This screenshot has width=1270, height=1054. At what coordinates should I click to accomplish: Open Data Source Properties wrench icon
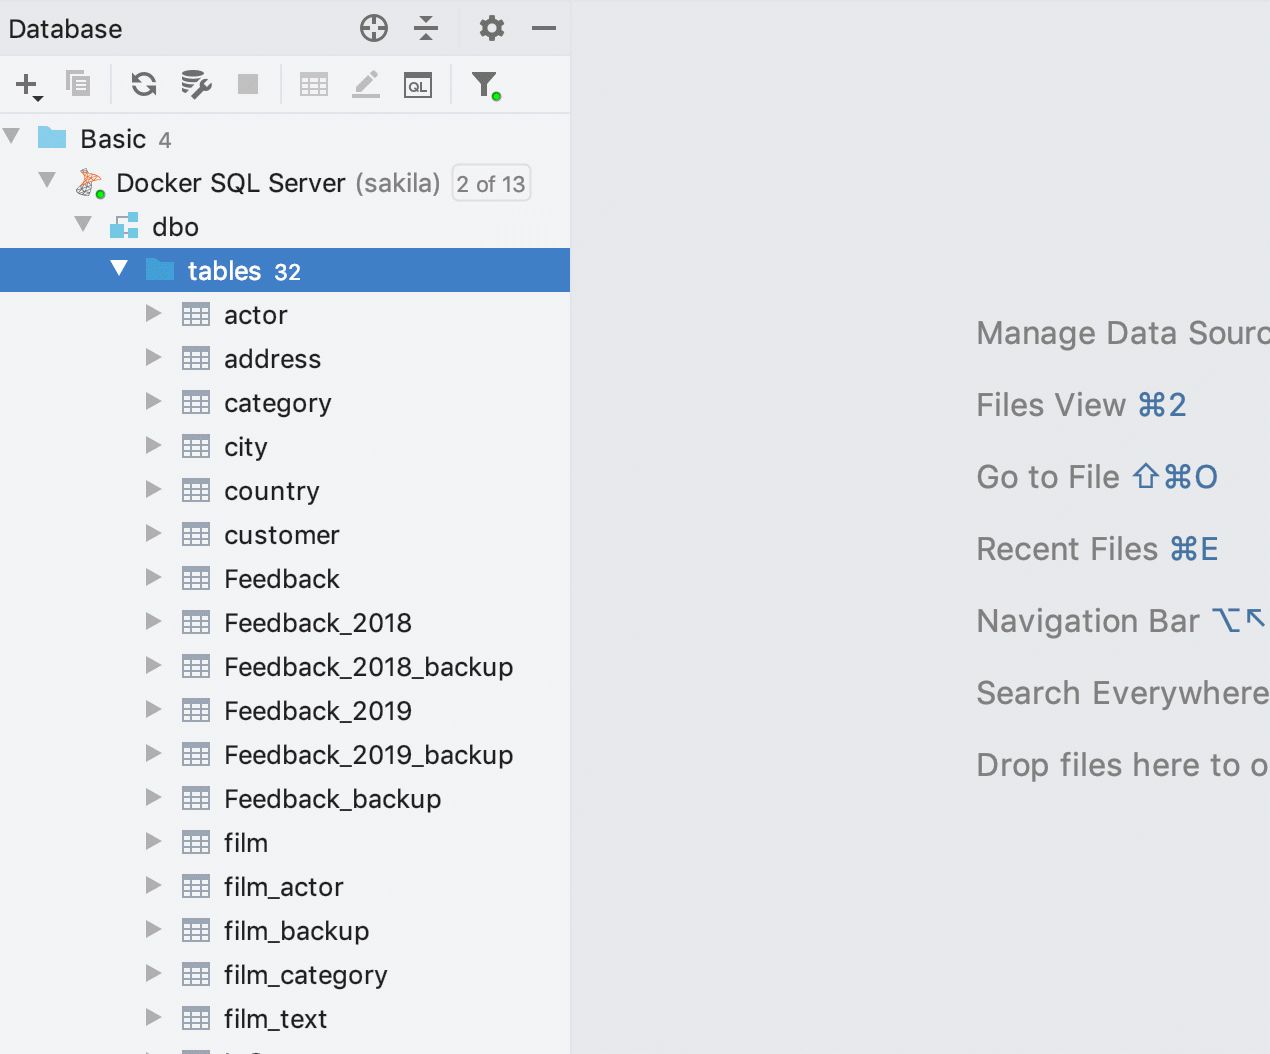[196, 84]
